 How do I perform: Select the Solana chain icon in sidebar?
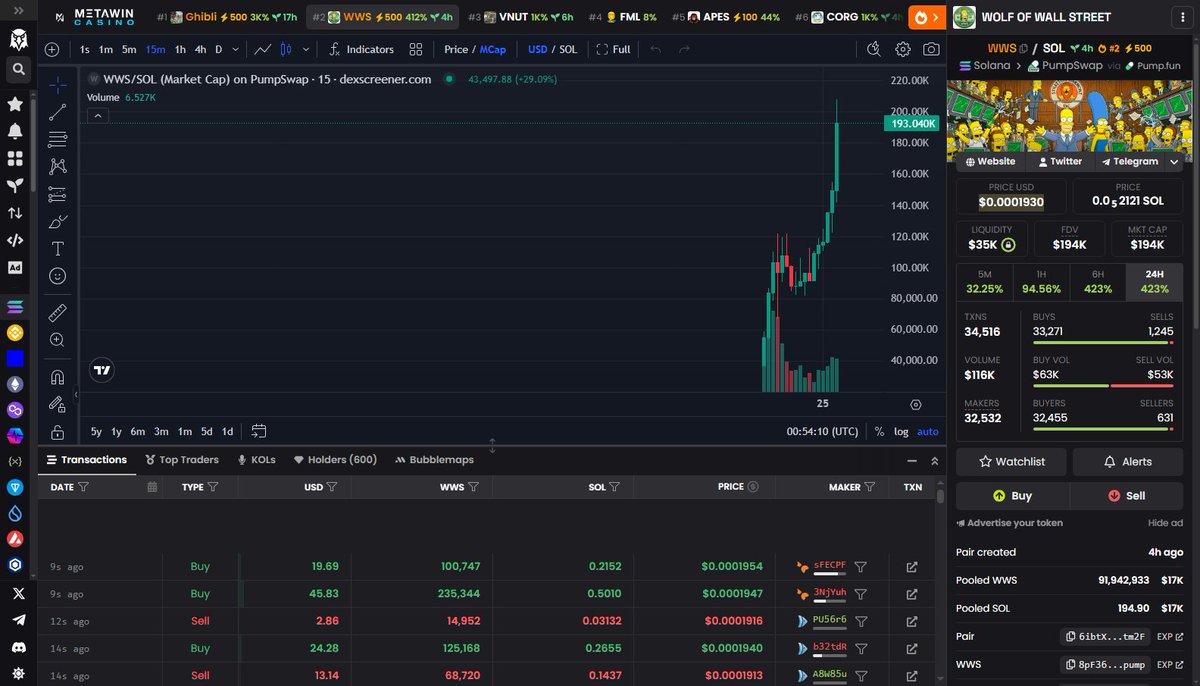[15, 307]
